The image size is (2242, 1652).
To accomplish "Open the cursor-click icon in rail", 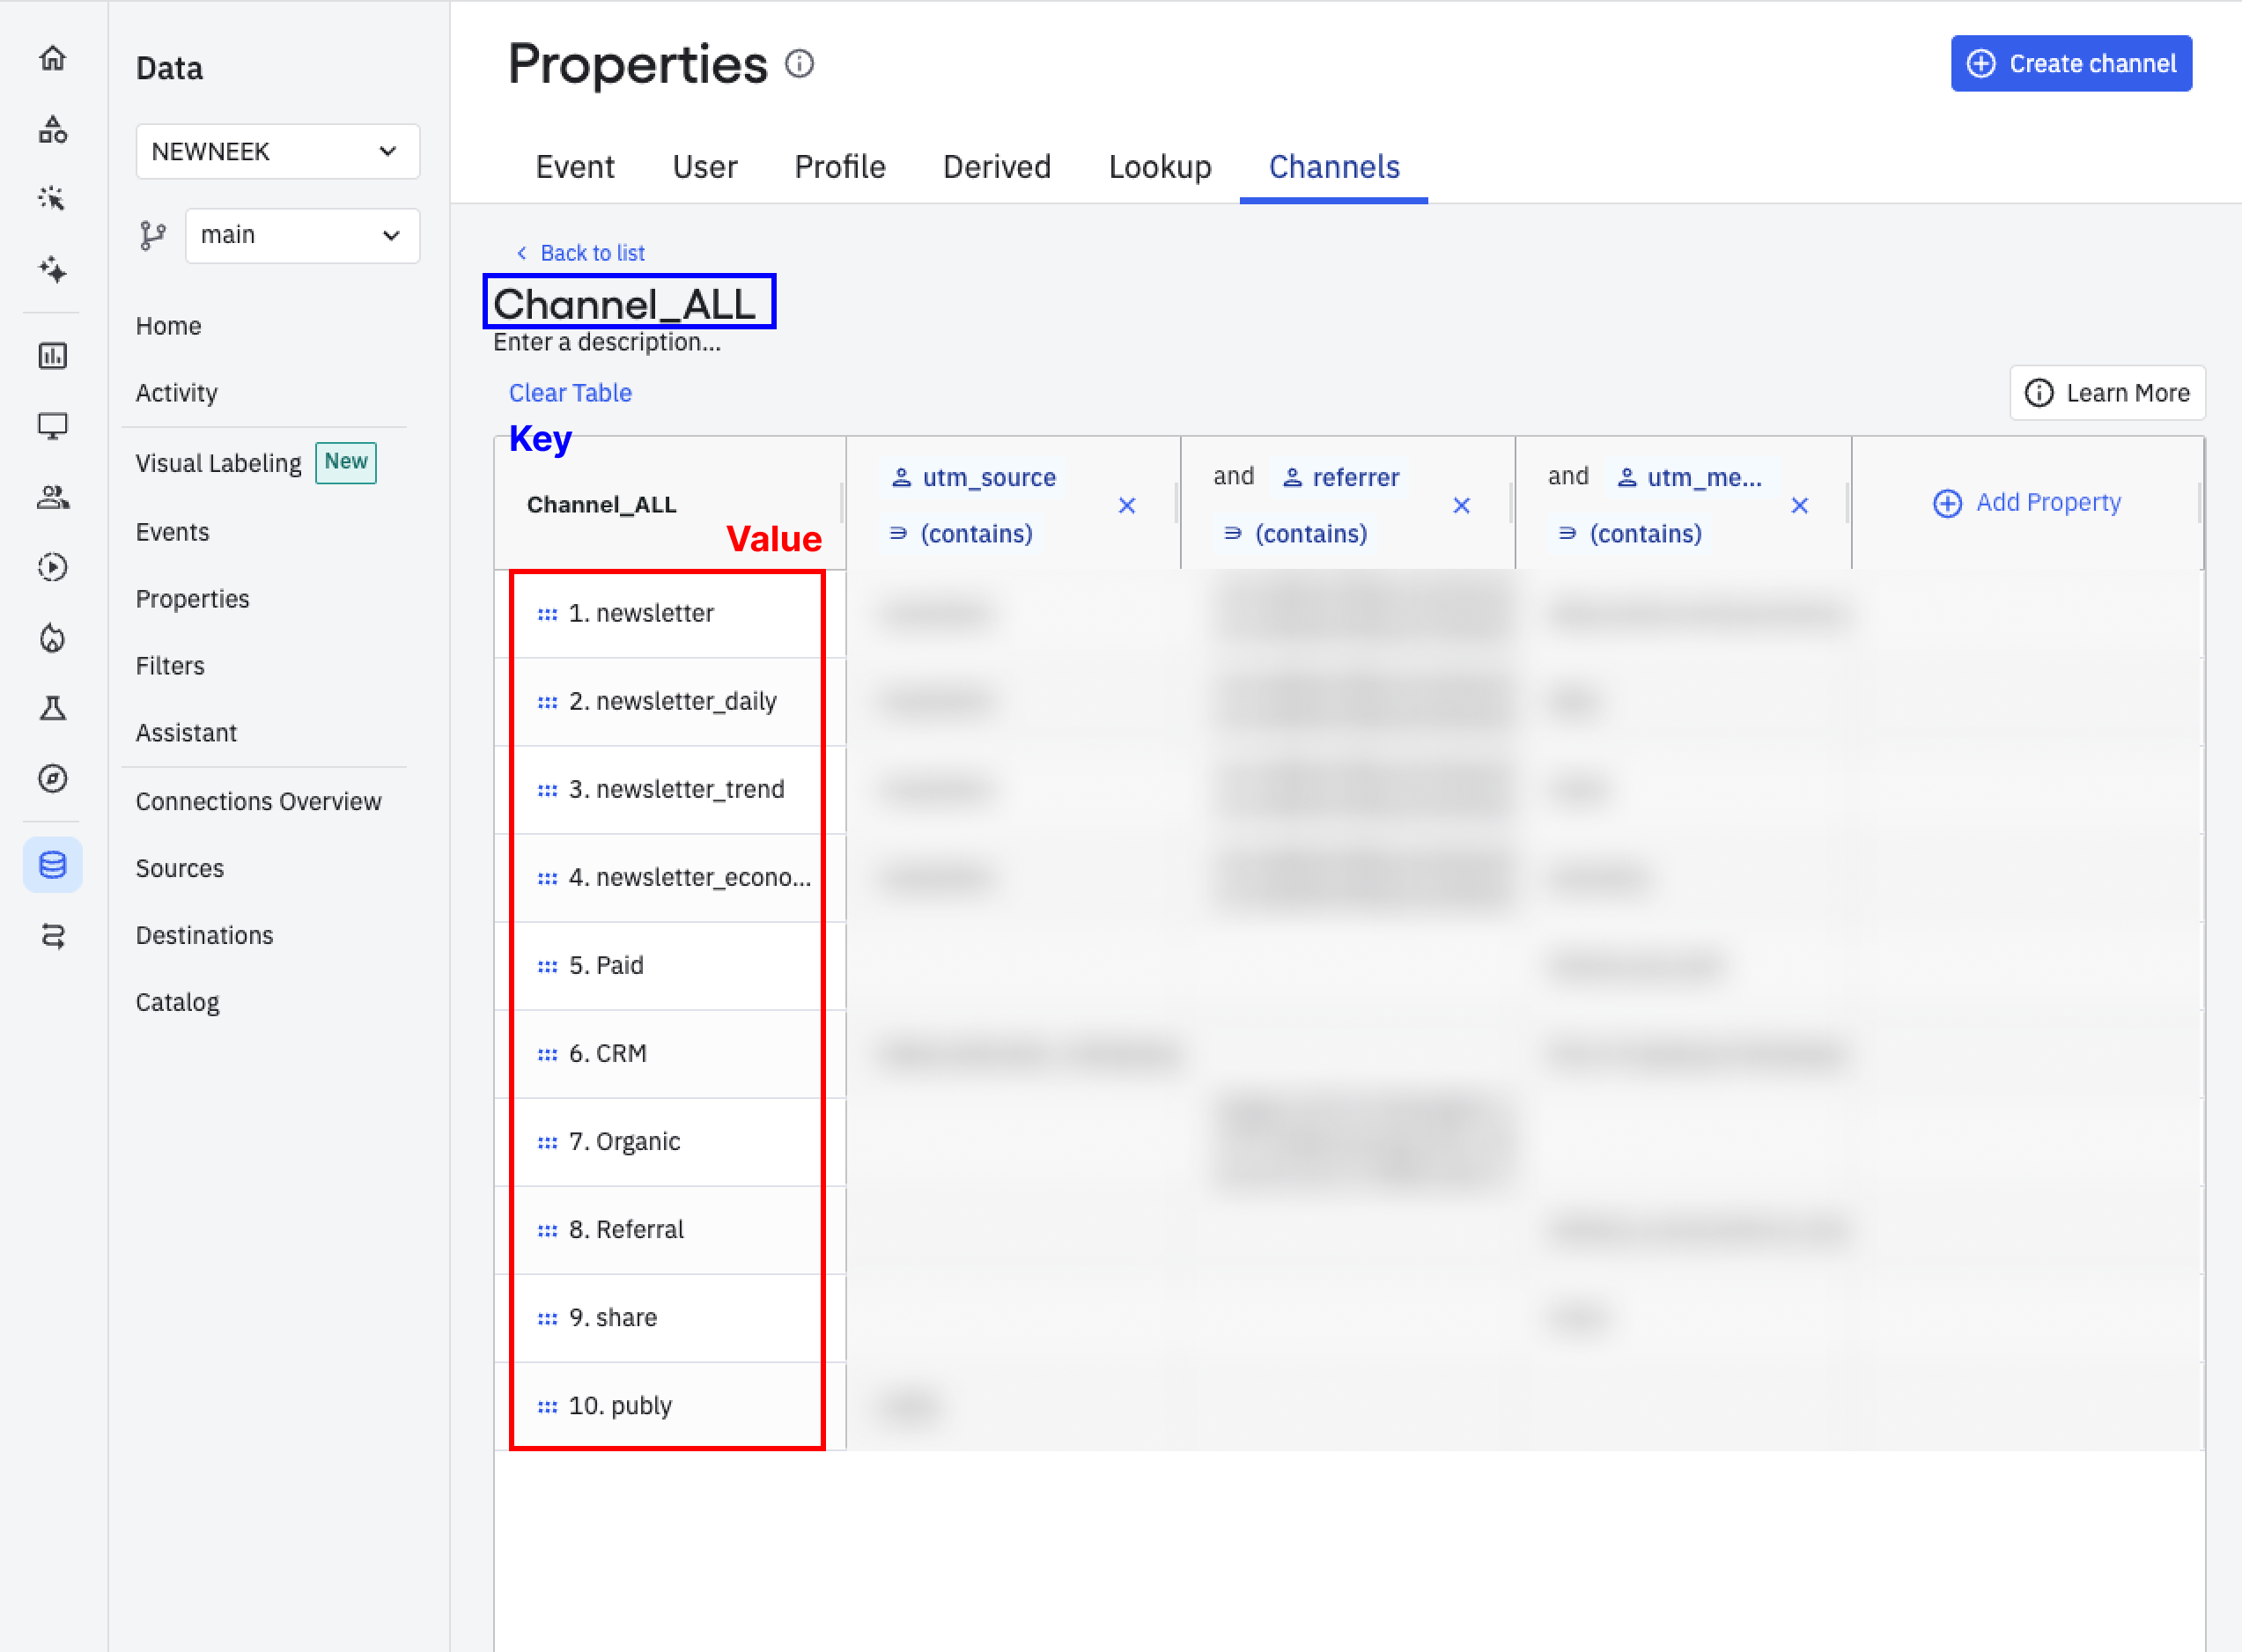I will (x=53, y=198).
